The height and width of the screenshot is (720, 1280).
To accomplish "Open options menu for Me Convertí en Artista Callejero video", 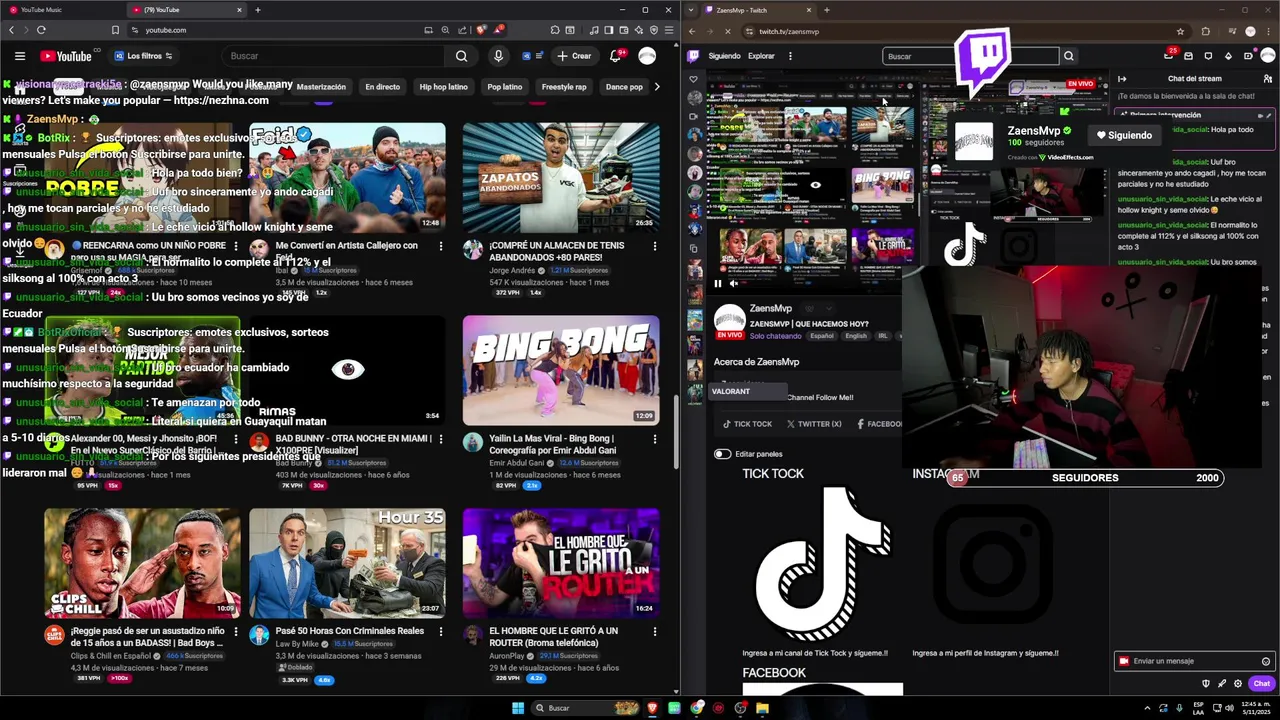I will pyautogui.click(x=441, y=246).
